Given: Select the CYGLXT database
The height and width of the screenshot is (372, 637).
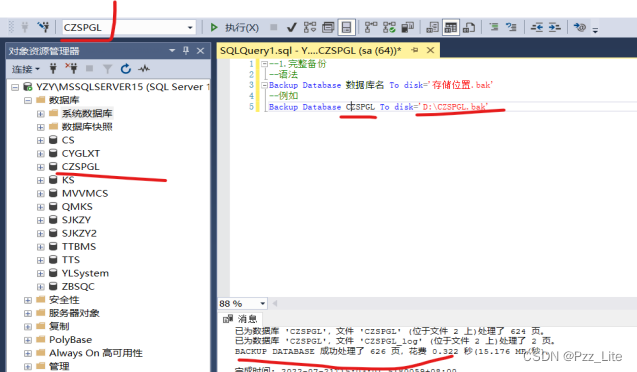Looking at the screenshot, I should click(x=80, y=154).
